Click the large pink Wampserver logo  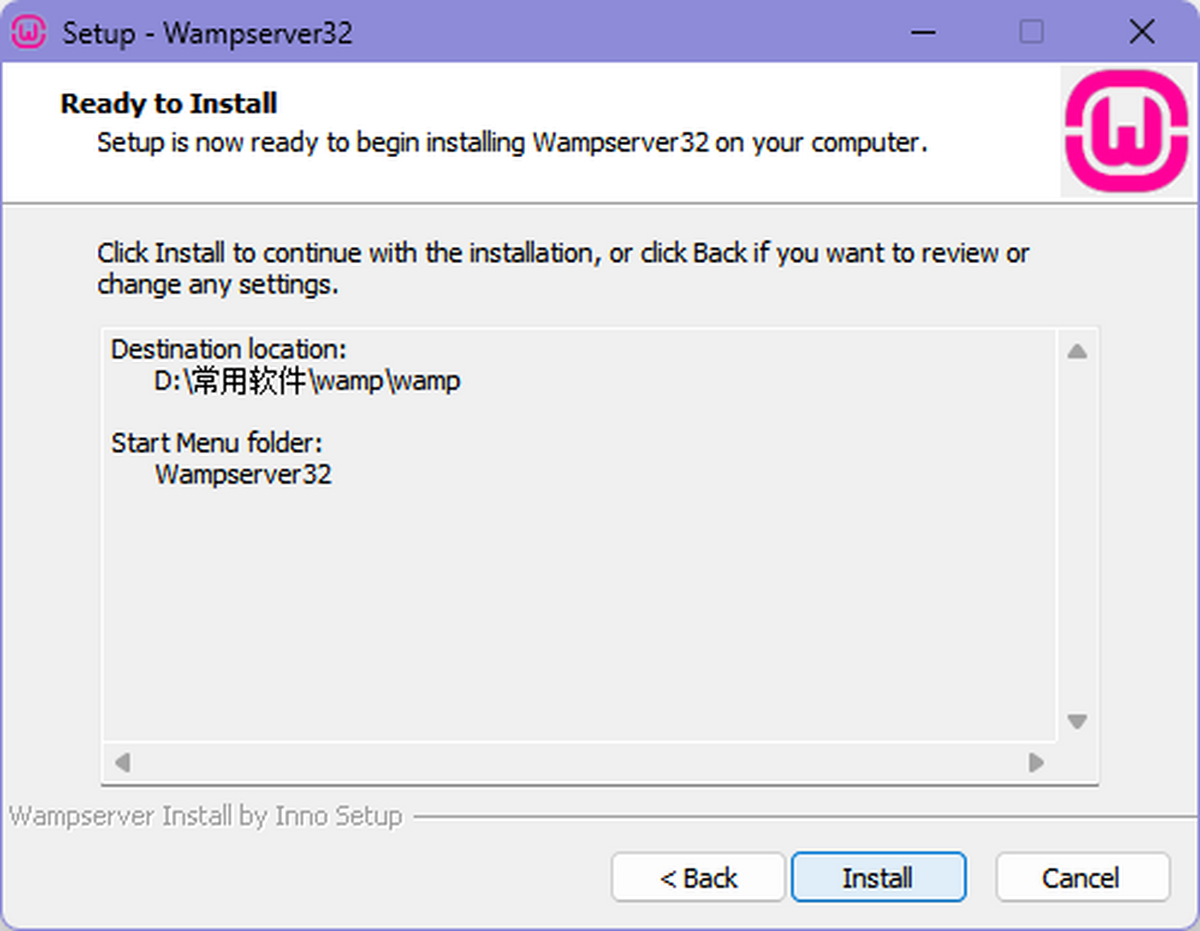point(1126,130)
